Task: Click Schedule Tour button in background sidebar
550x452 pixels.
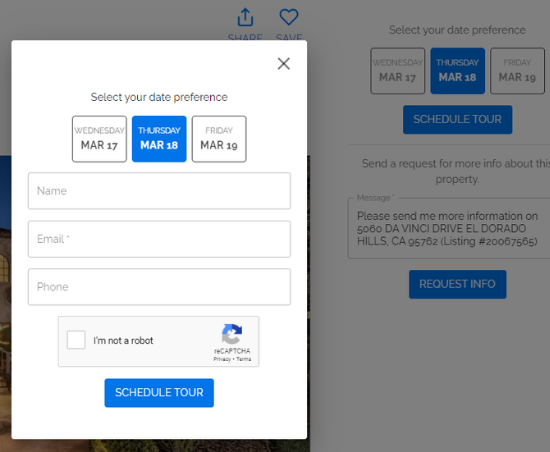Action: tap(457, 120)
